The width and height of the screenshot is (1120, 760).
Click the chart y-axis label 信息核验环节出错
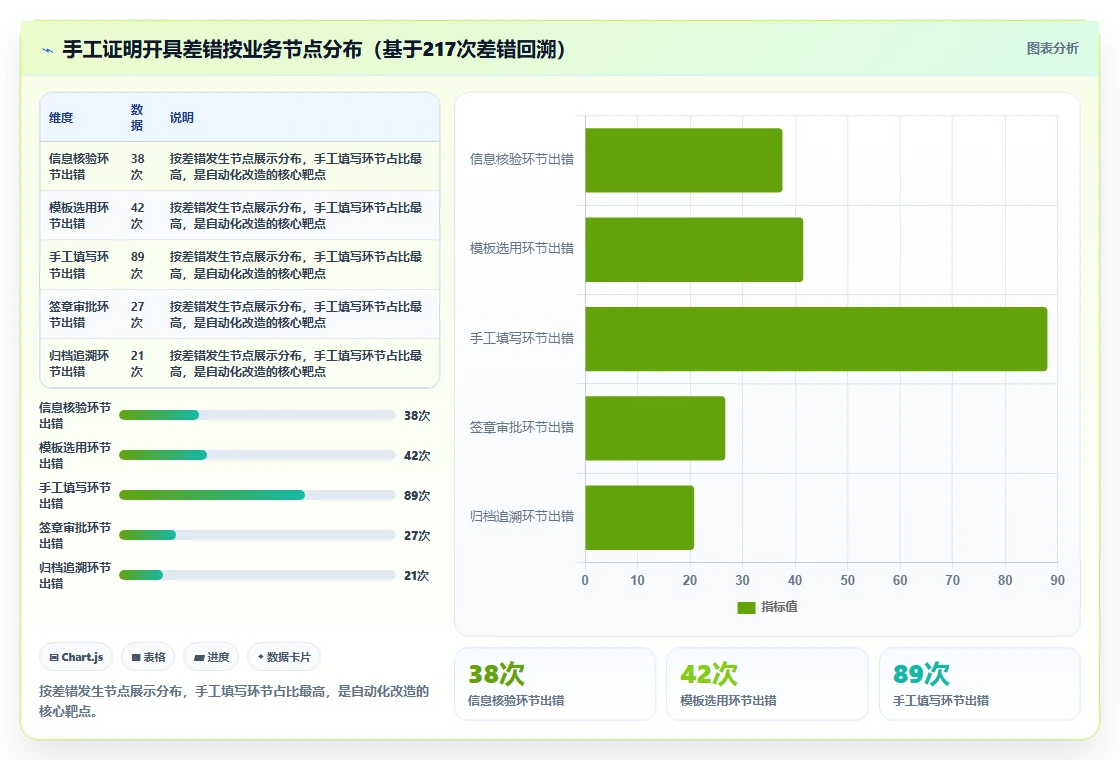coord(521,159)
